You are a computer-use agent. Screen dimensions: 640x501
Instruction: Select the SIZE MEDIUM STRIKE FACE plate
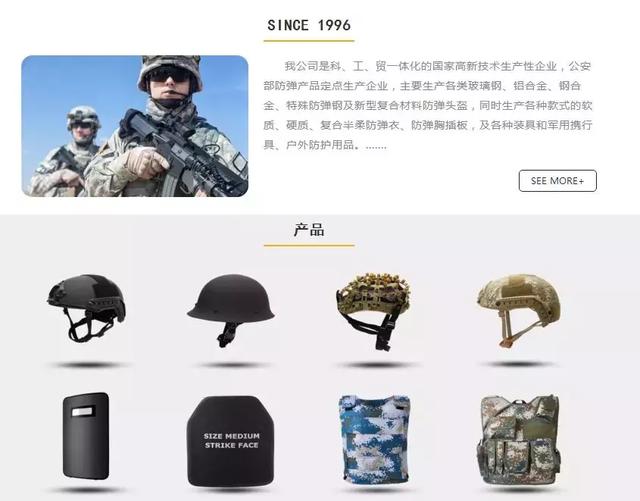point(231,441)
